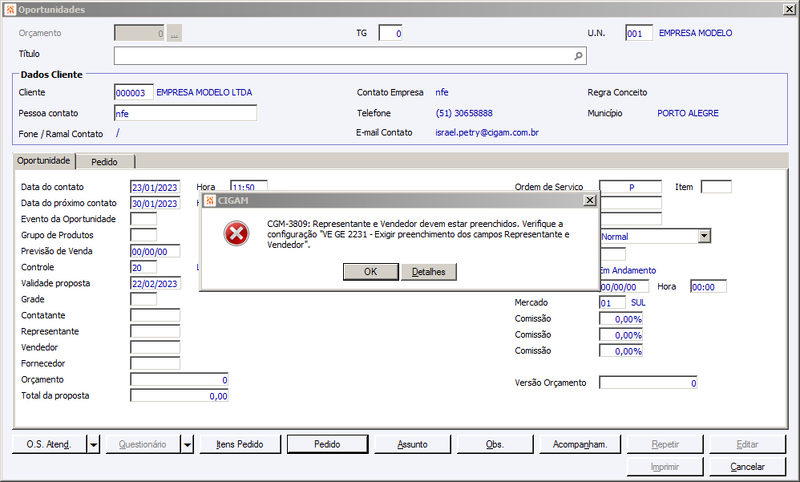Focus the Fornecedor input field
The image size is (800, 482).
pos(155,364)
